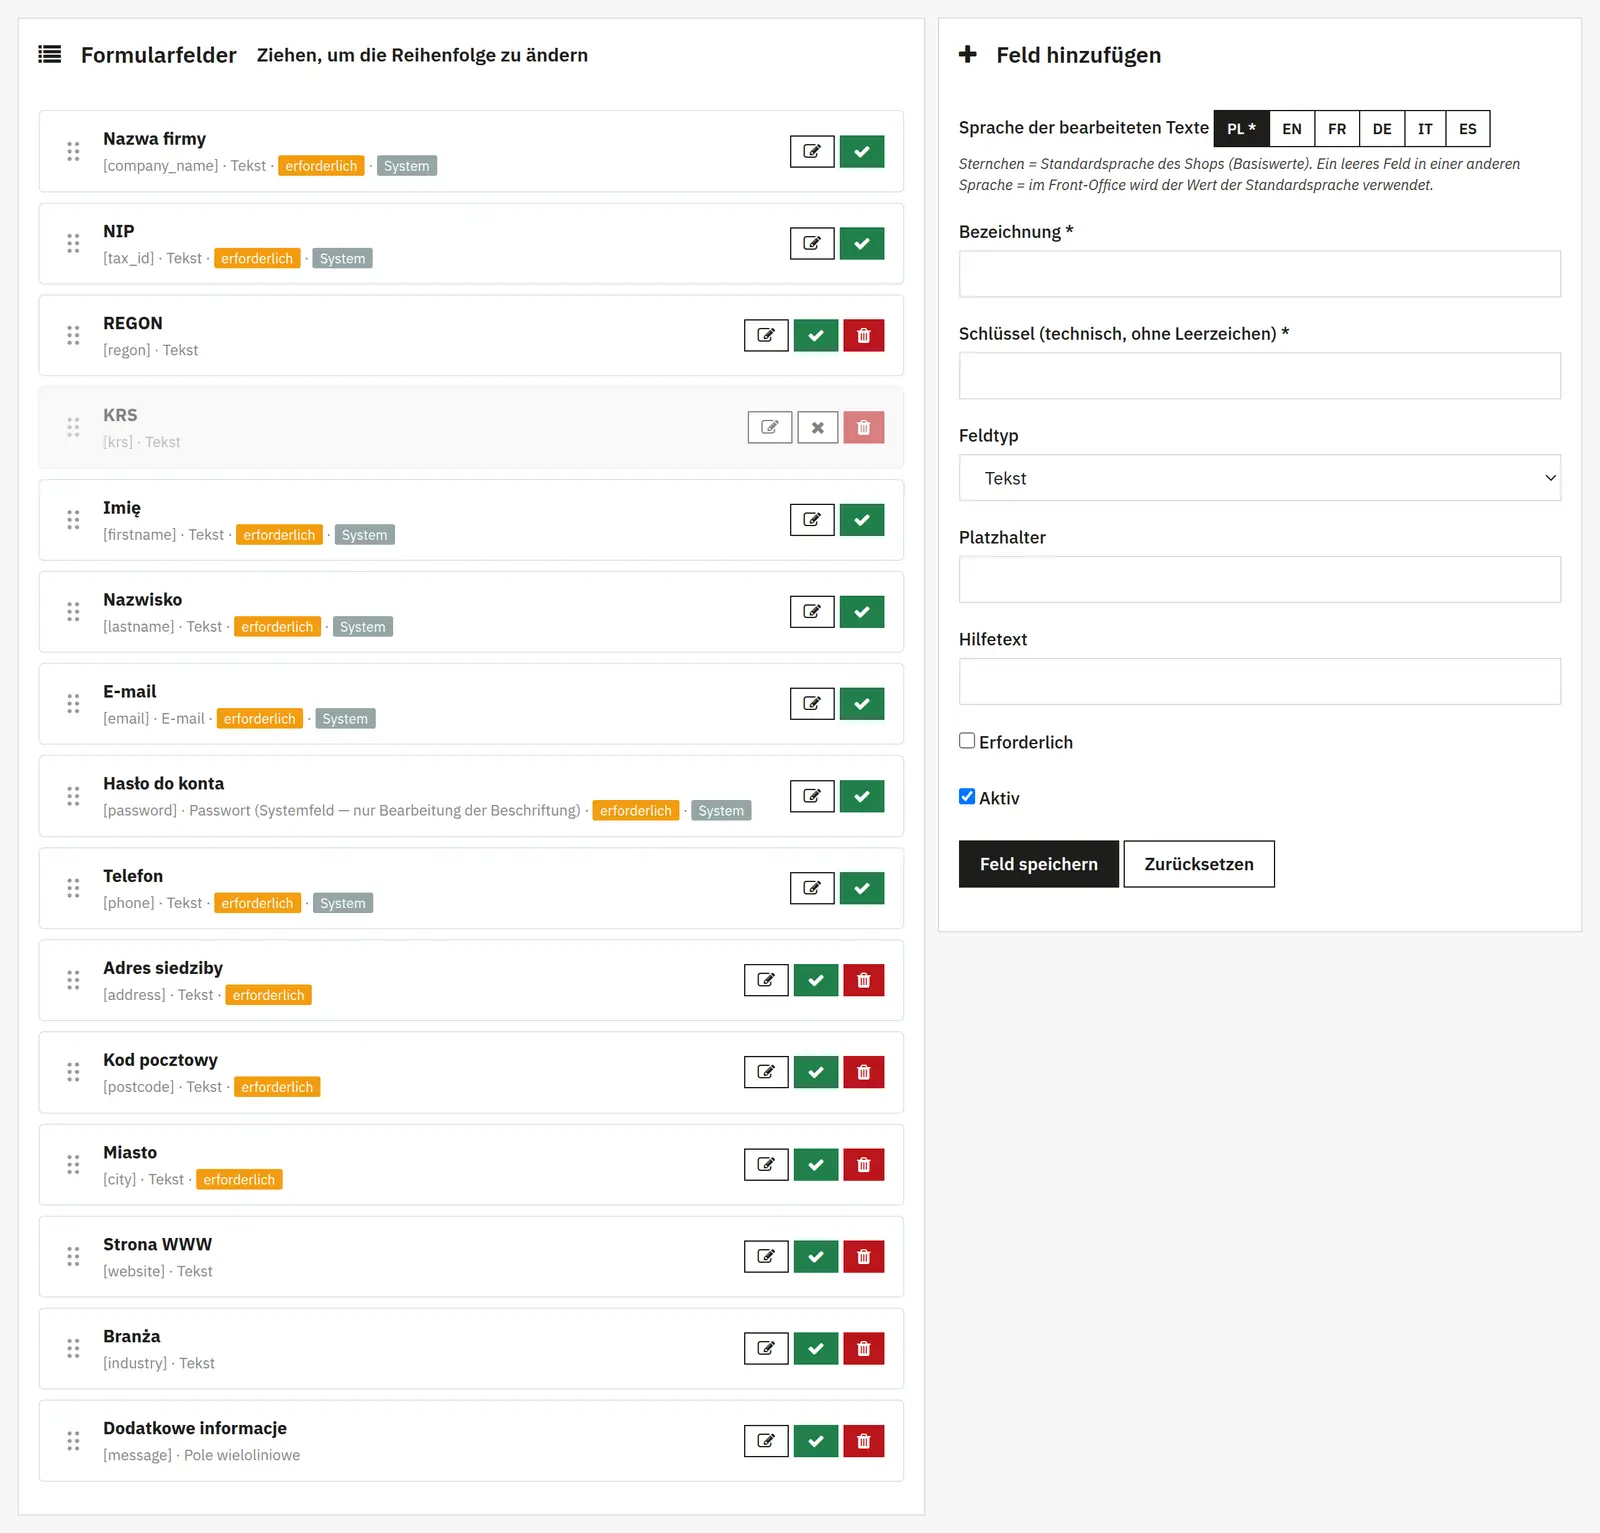Click the plus icon beside Feld hinzufügen
The image size is (1600, 1533).
pos(968,54)
